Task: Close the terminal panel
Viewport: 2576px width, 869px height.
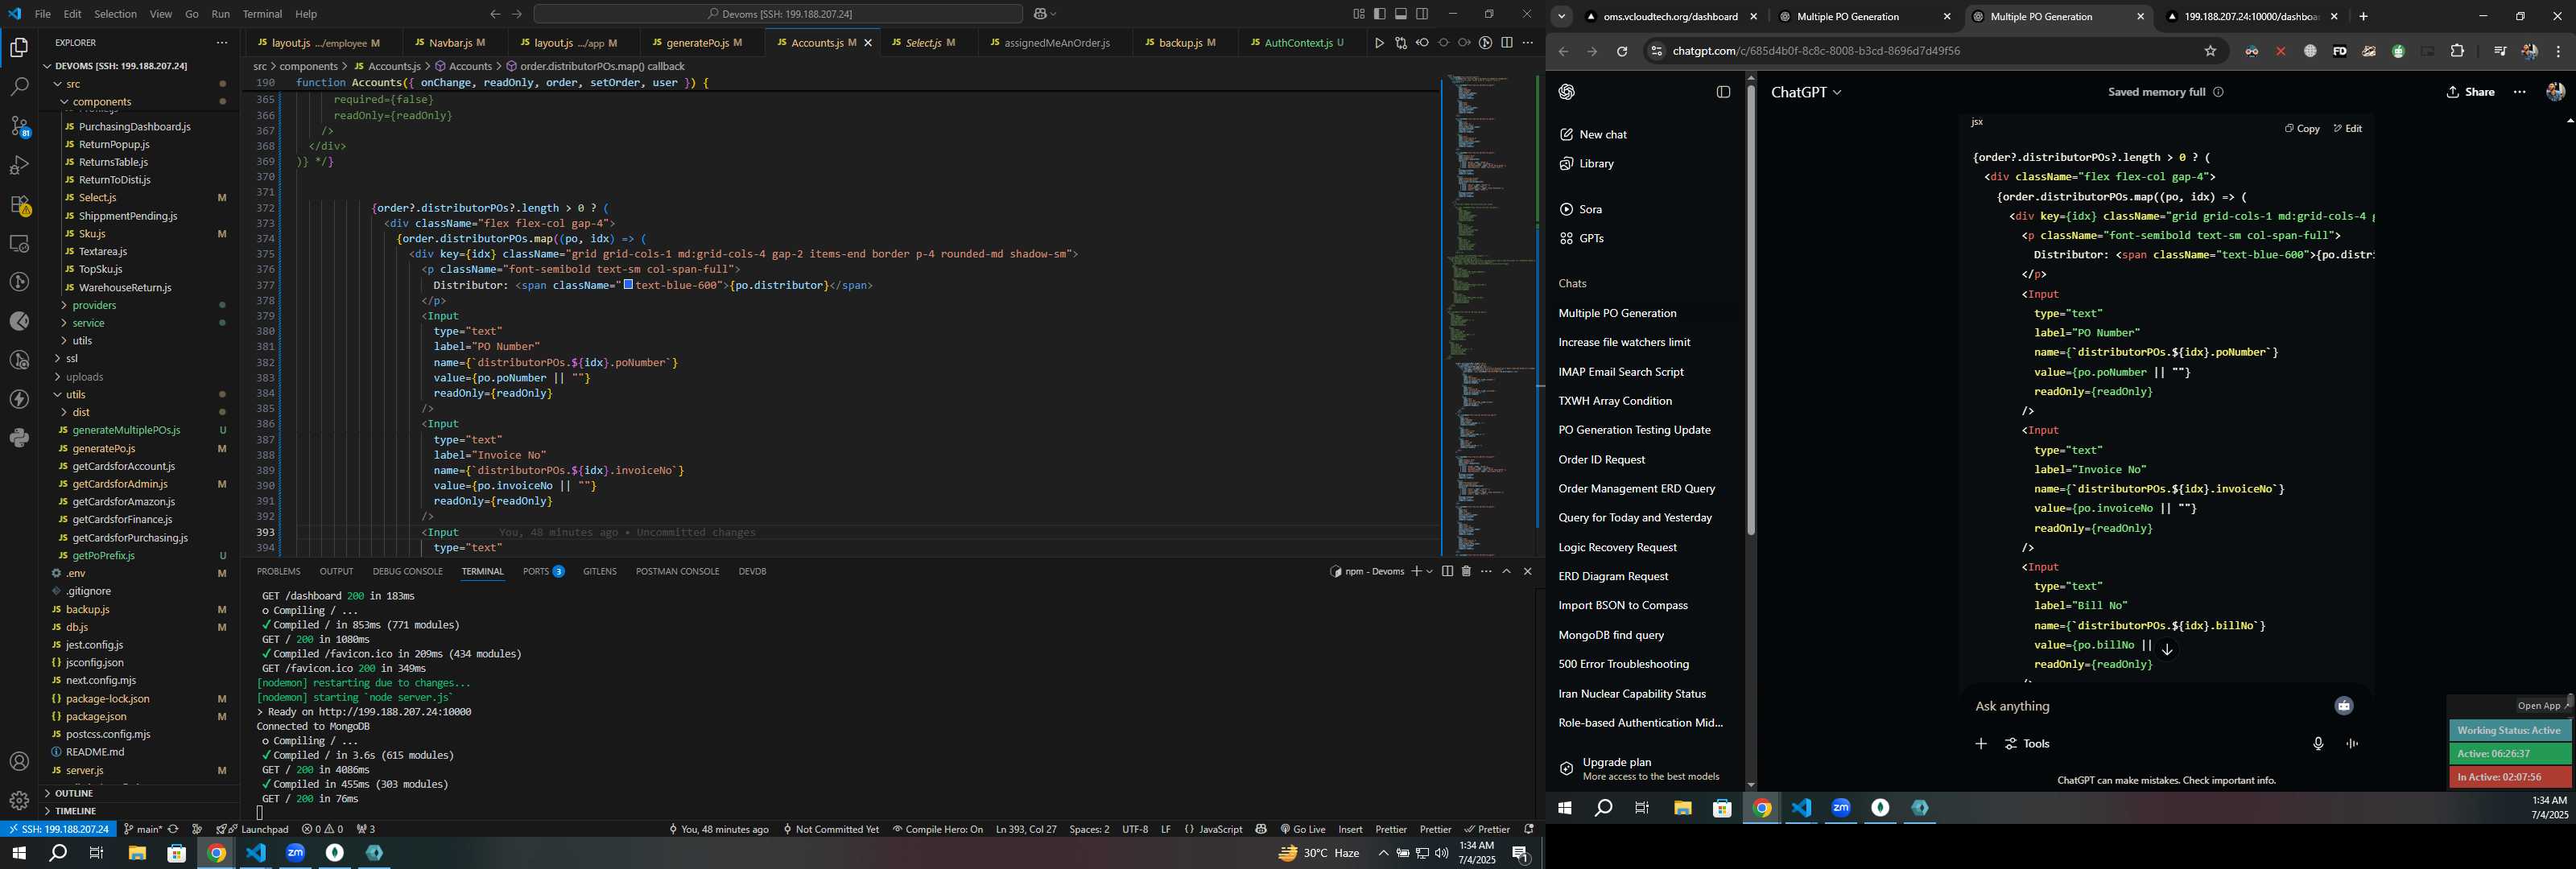Action: 1527,571
